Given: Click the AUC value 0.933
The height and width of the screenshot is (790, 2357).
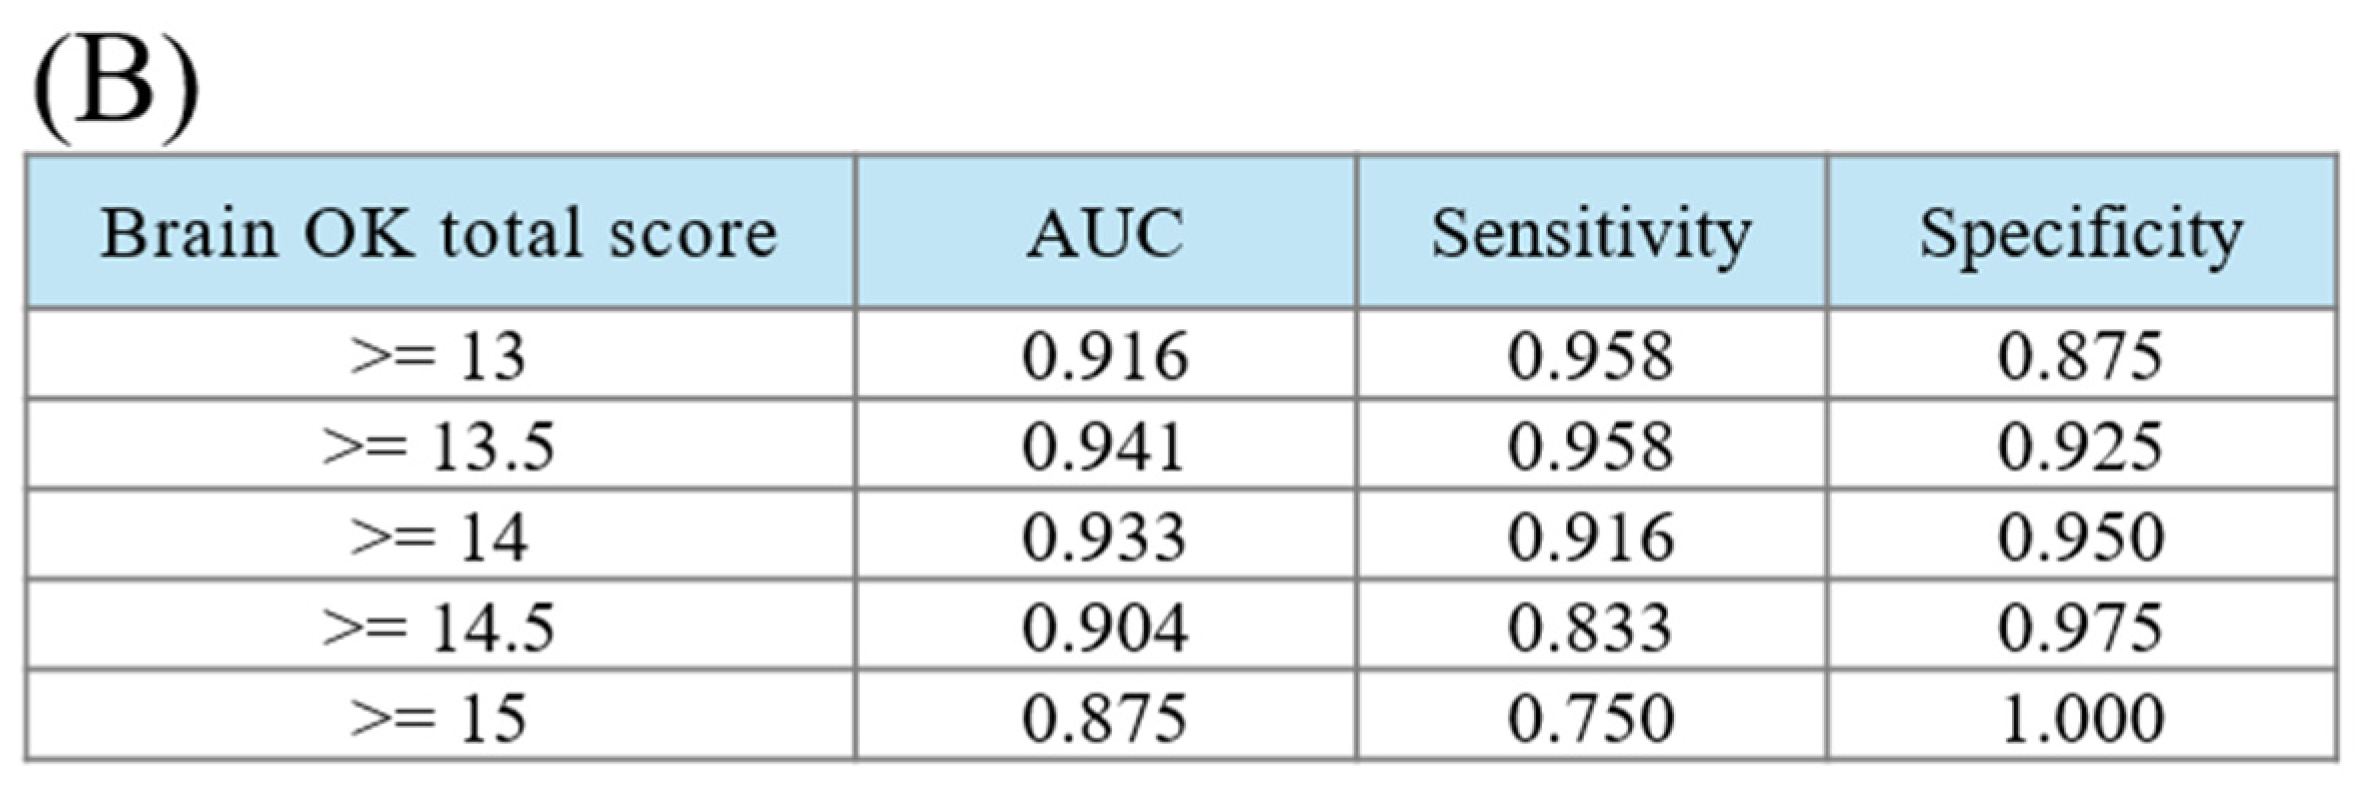Looking at the screenshot, I should pyautogui.click(x=1104, y=537).
